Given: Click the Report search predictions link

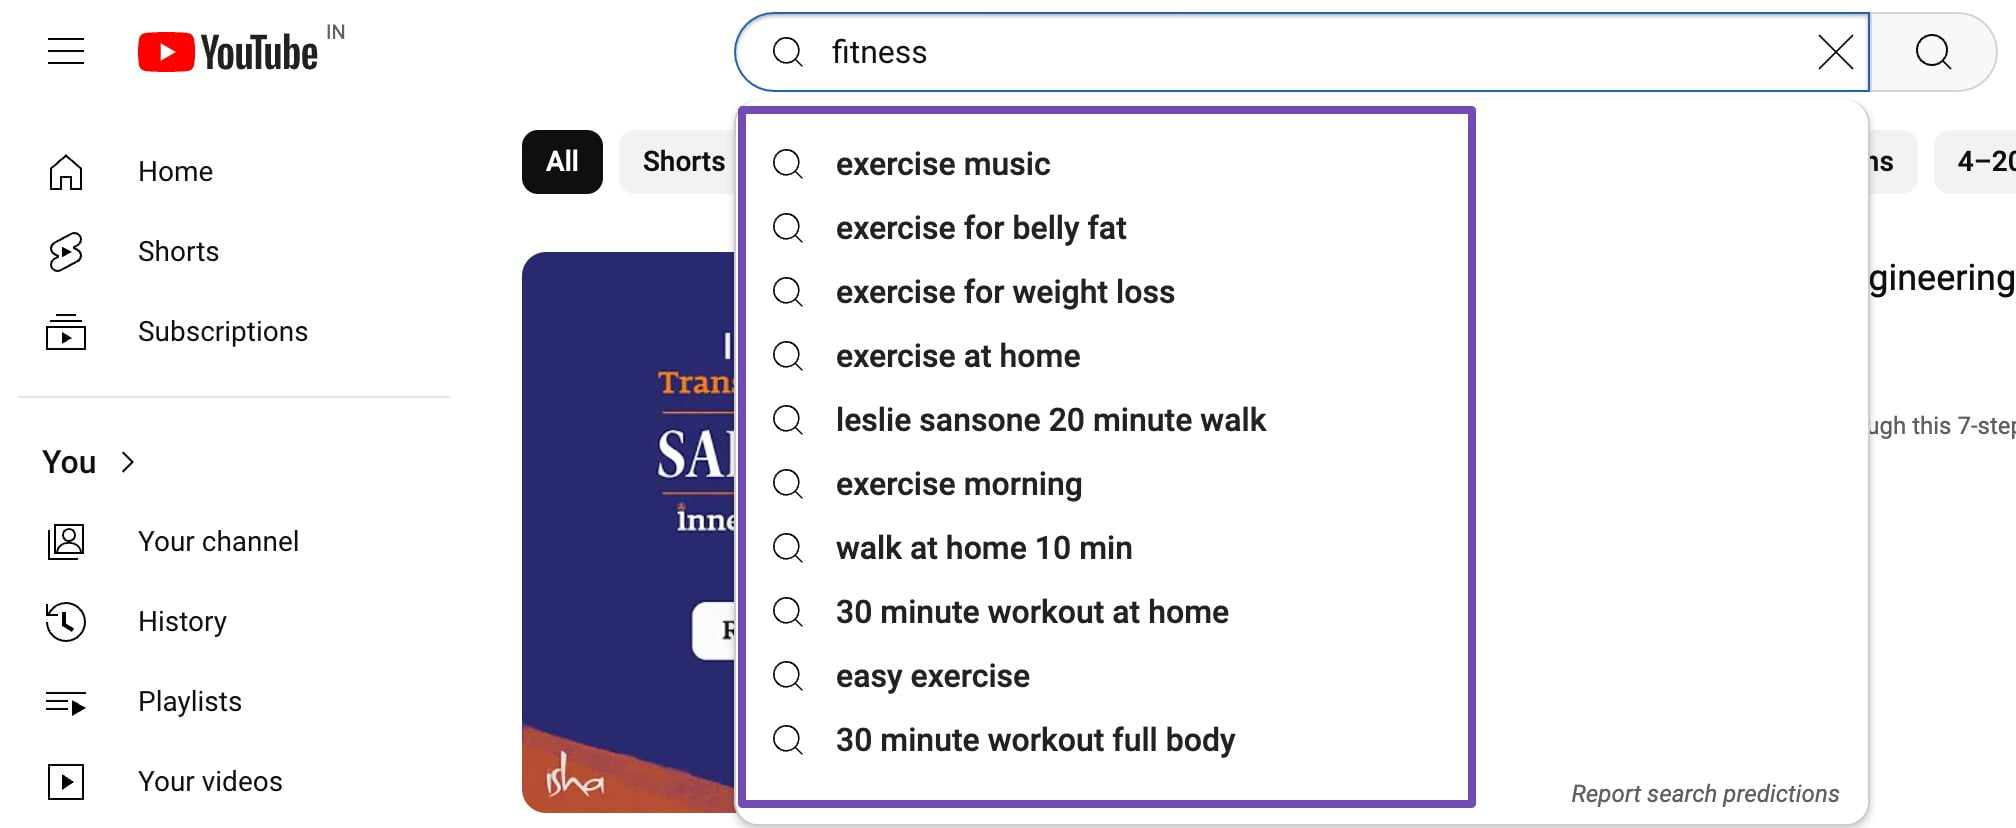Looking at the screenshot, I should click(x=1704, y=794).
